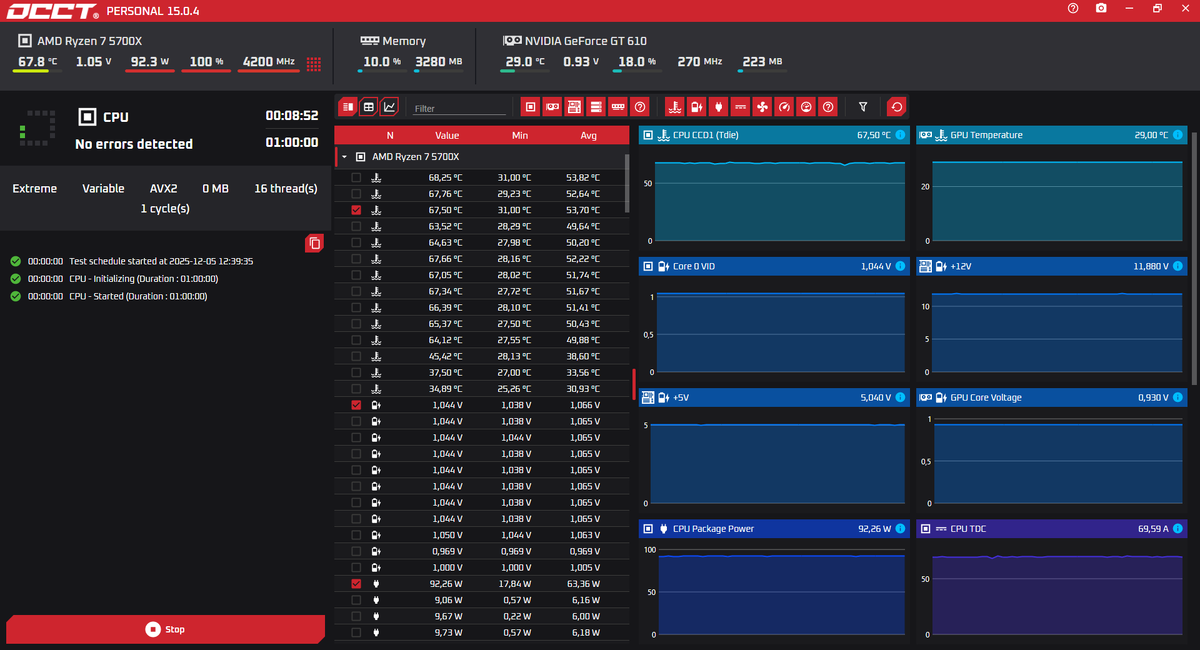
Task: Check the 34,89 °C temperature row checkbox
Action: pos(356,388)
